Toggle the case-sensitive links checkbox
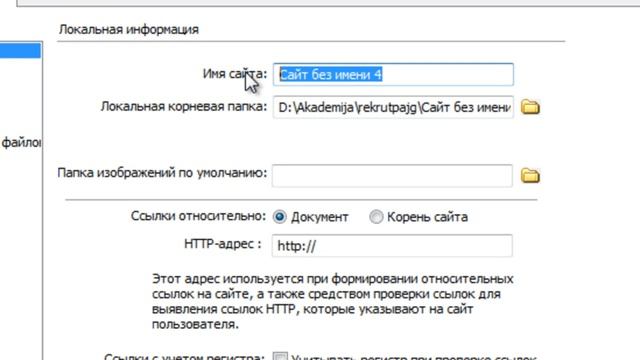The image size is (640, 360). pos(280,356)
